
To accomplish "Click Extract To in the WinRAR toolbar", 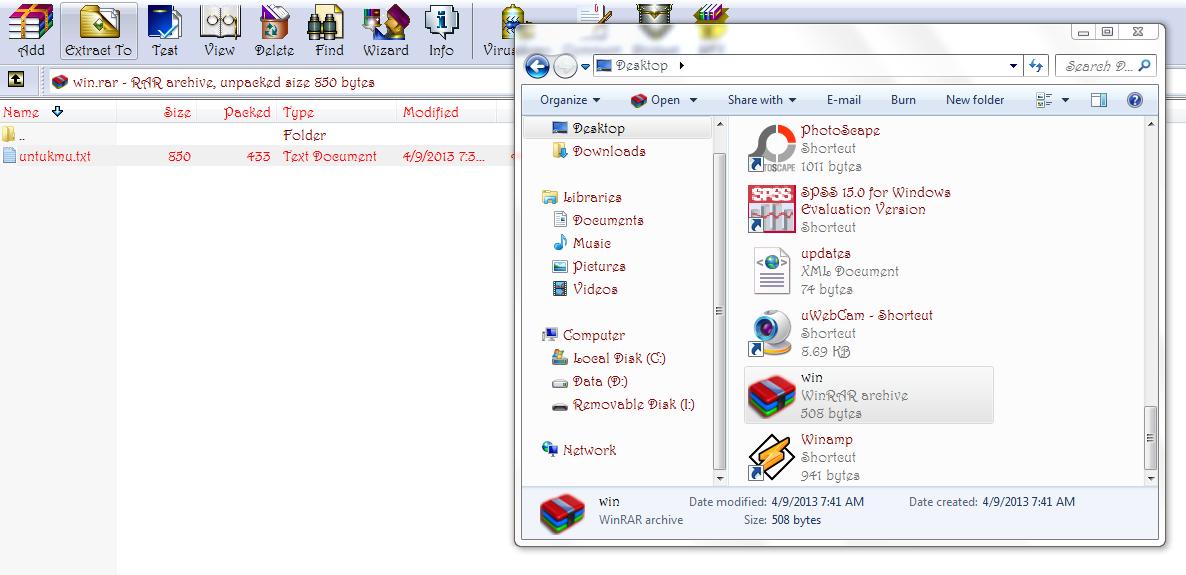I will (98, 31).
